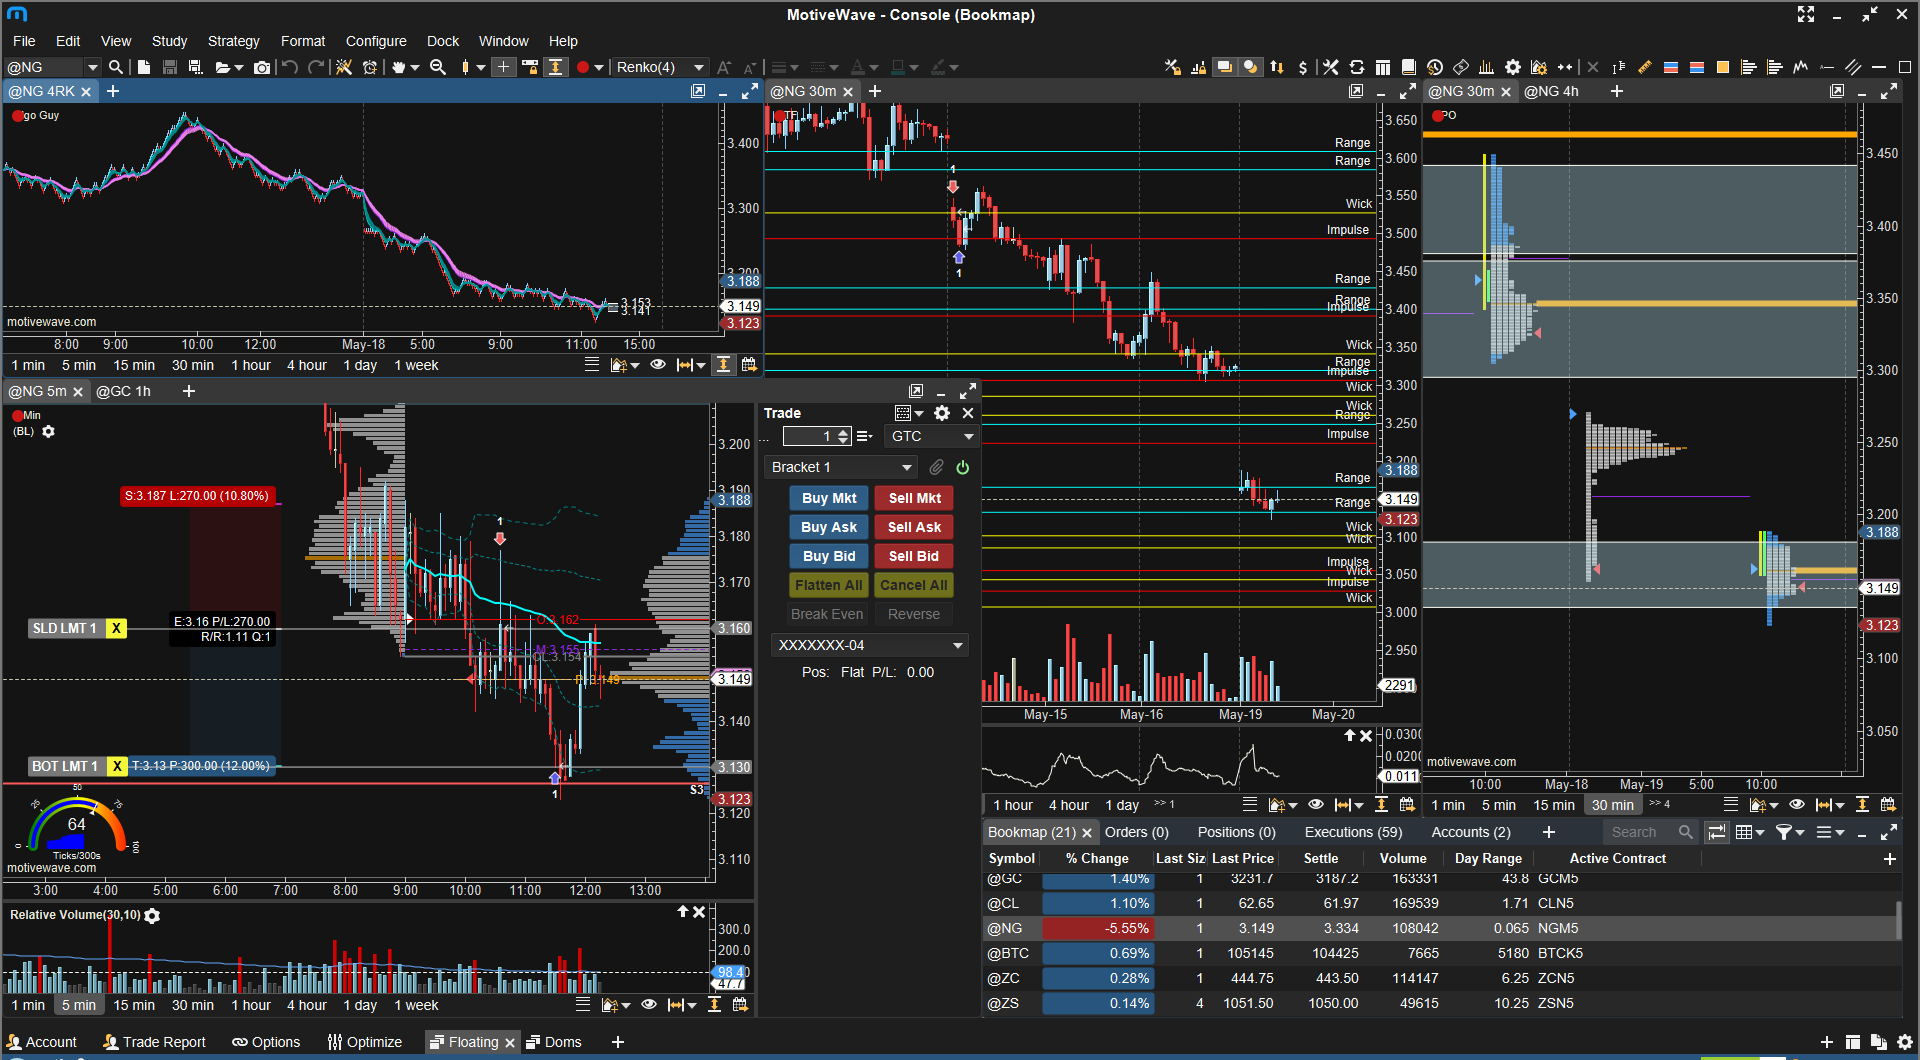Click the refresh sync icon in toolbar
This screenshot has width=1920, height=1060.
pos(1357,67)
